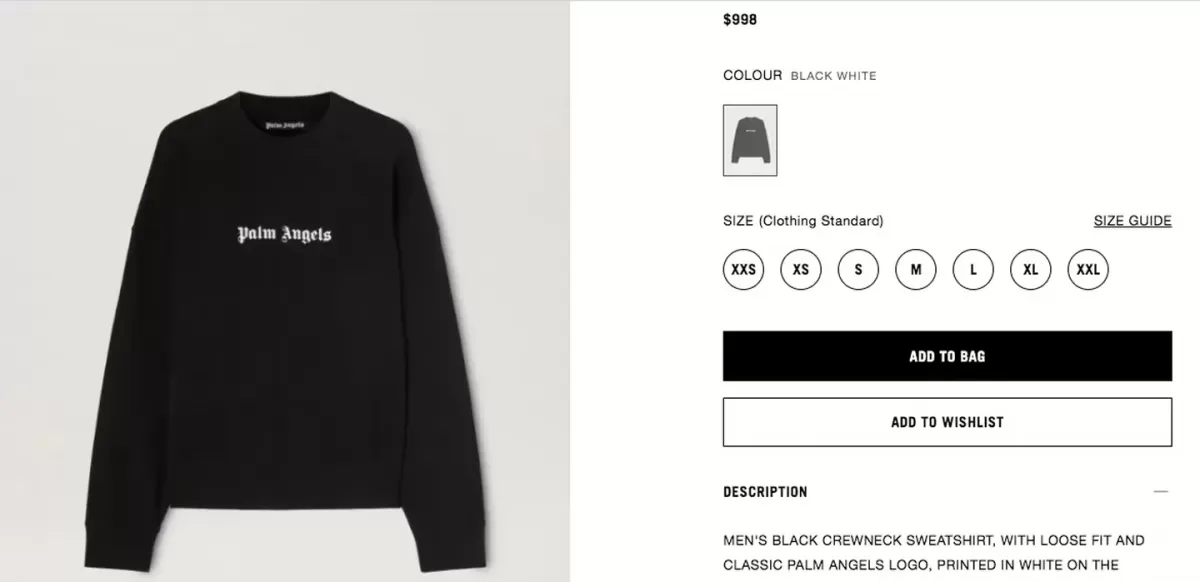Select the Black White colour swatch thumbnail

(x=750, y=140)
